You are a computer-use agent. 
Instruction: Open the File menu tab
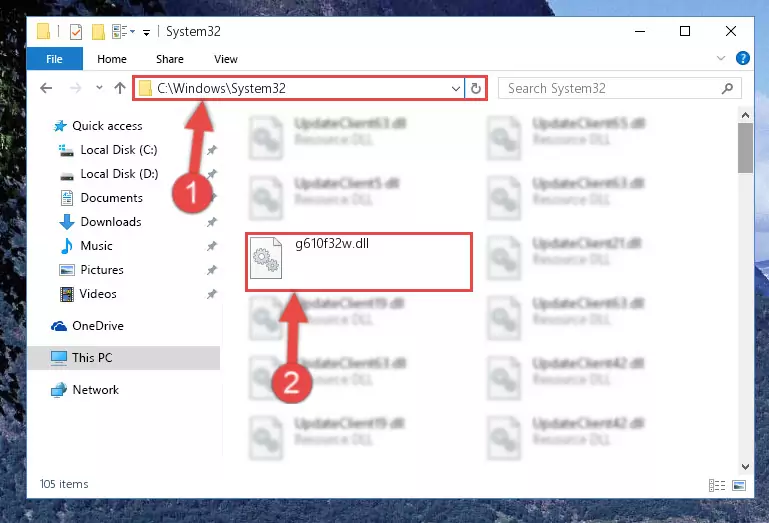pyautogui.click(x=54, y=59)
